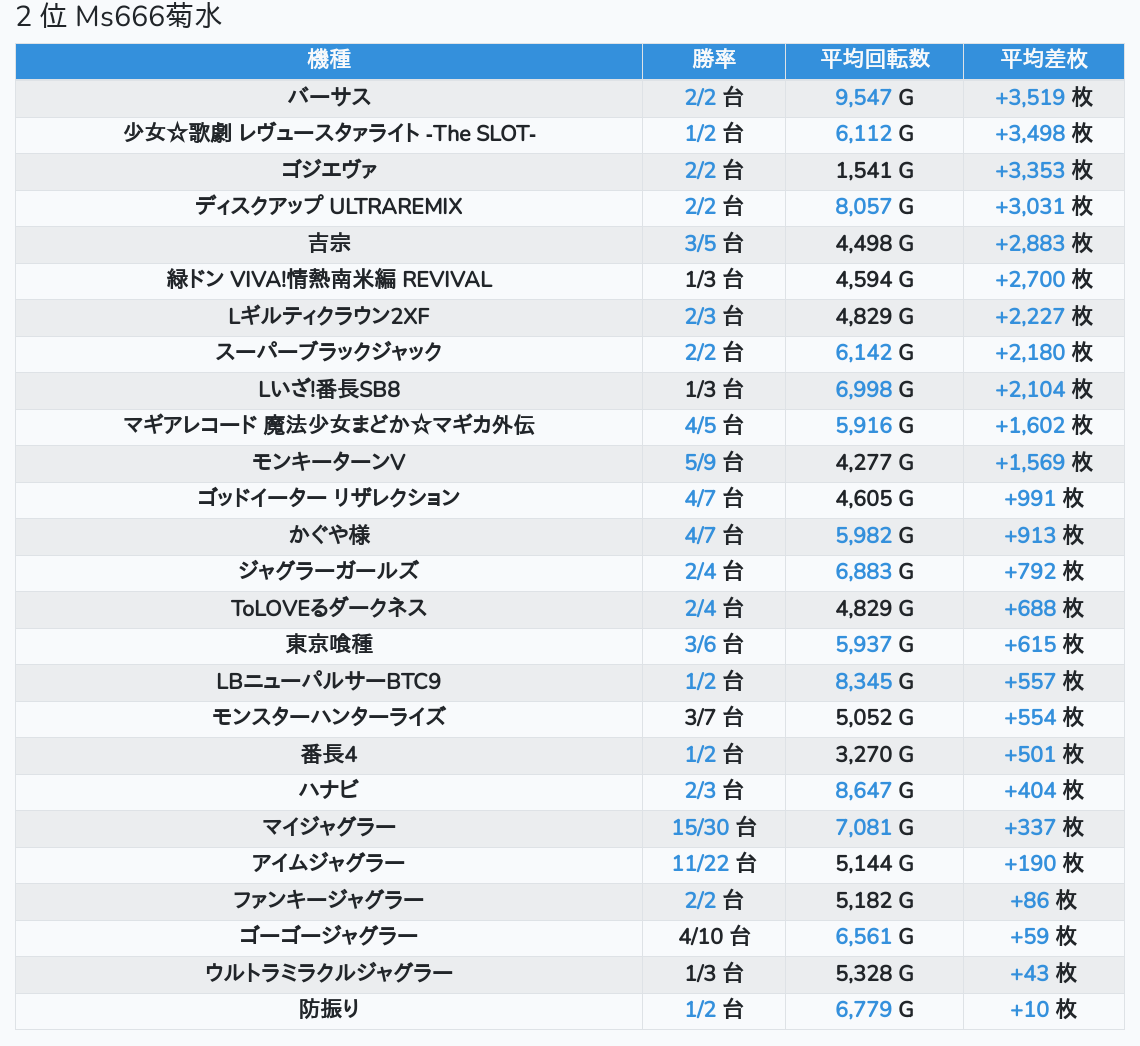Select the バーサス machine name
Screen dimensions: 1140x1046
tap(329, 97)
